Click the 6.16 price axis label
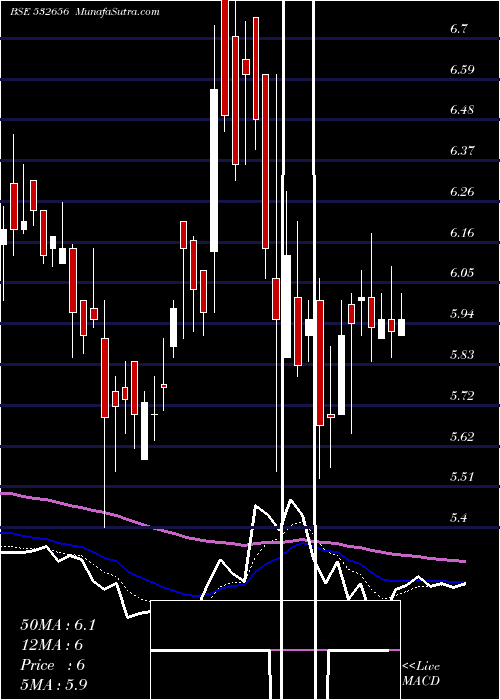 (x=462, y=233)
